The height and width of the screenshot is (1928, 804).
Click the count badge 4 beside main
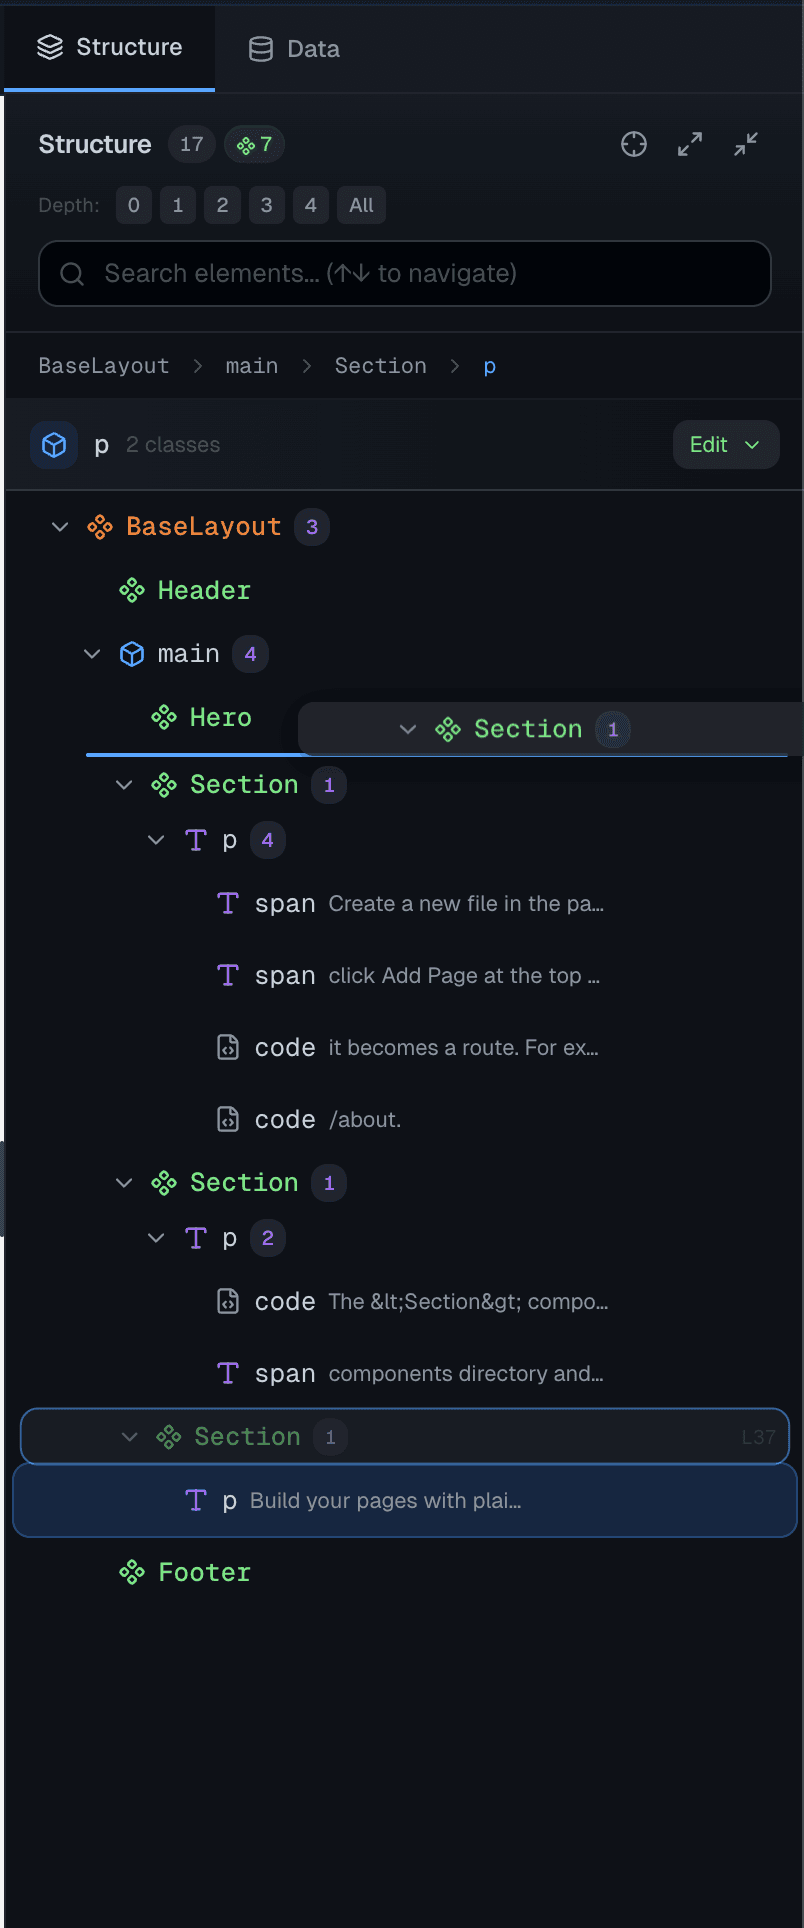(x=250, y=653)
